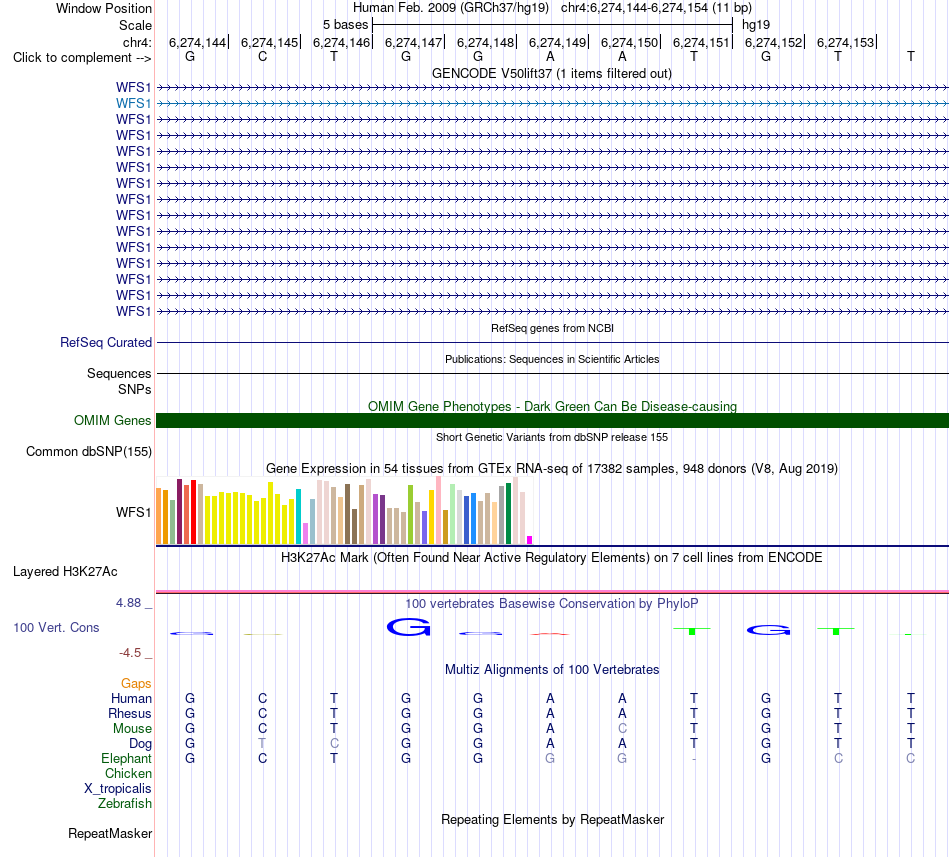Click the 'Publications: Sequences in Scientific Articles' title
Viewport: 950px width, 857px height.
pyautogui.click(x=552, y=359)
